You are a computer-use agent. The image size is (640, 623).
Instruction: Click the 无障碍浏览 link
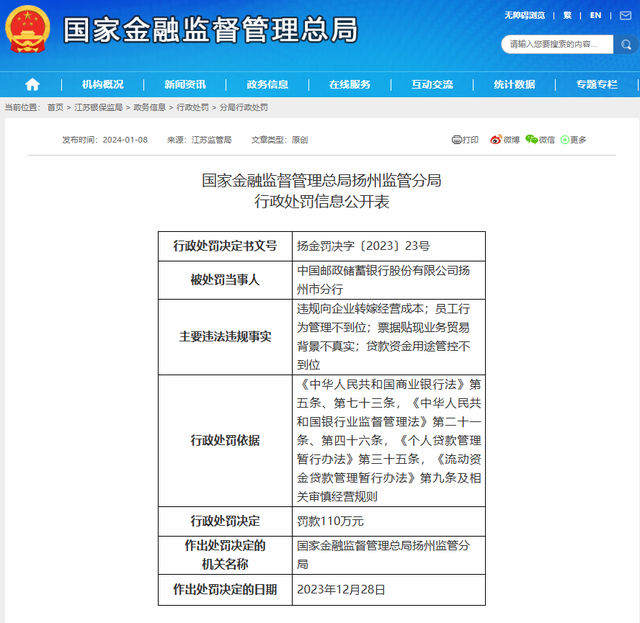pyautogui.click(x=524, y=16)
